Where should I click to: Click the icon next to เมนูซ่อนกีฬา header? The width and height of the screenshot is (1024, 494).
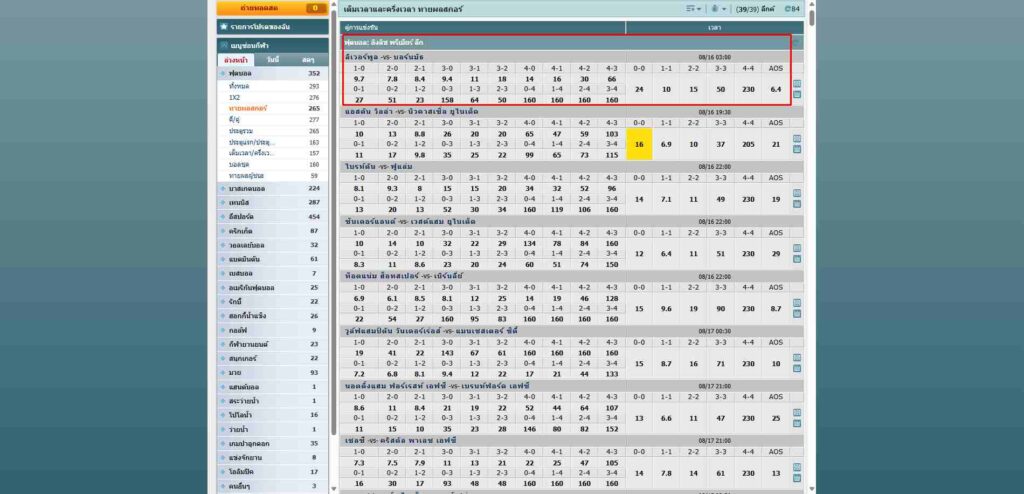point(224,46)
